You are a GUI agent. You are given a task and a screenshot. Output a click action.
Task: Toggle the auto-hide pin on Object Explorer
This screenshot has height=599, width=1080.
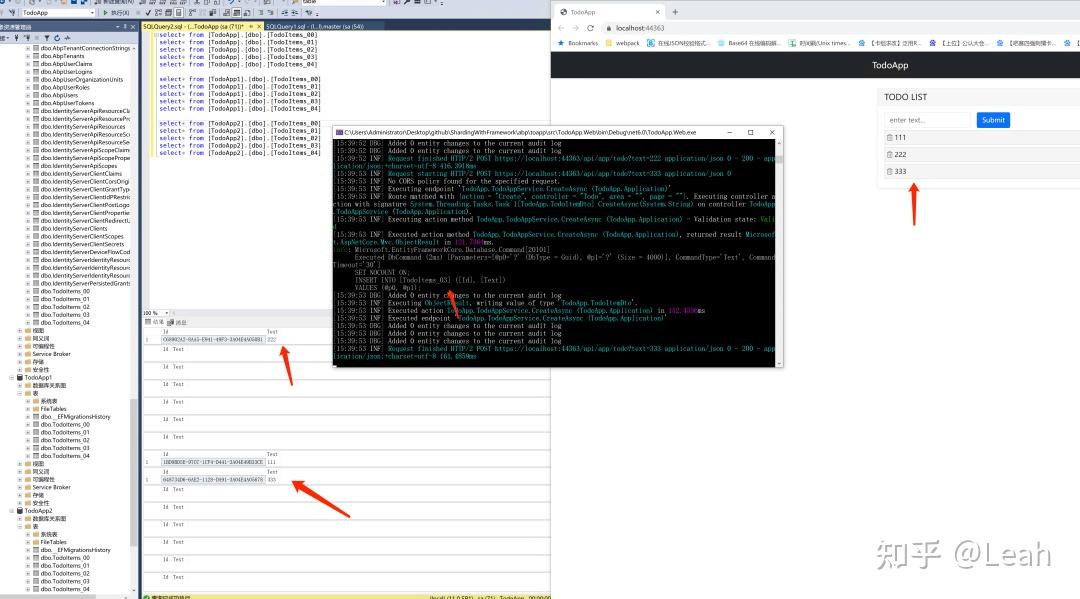pyautogui.click(x=125, y=26)
